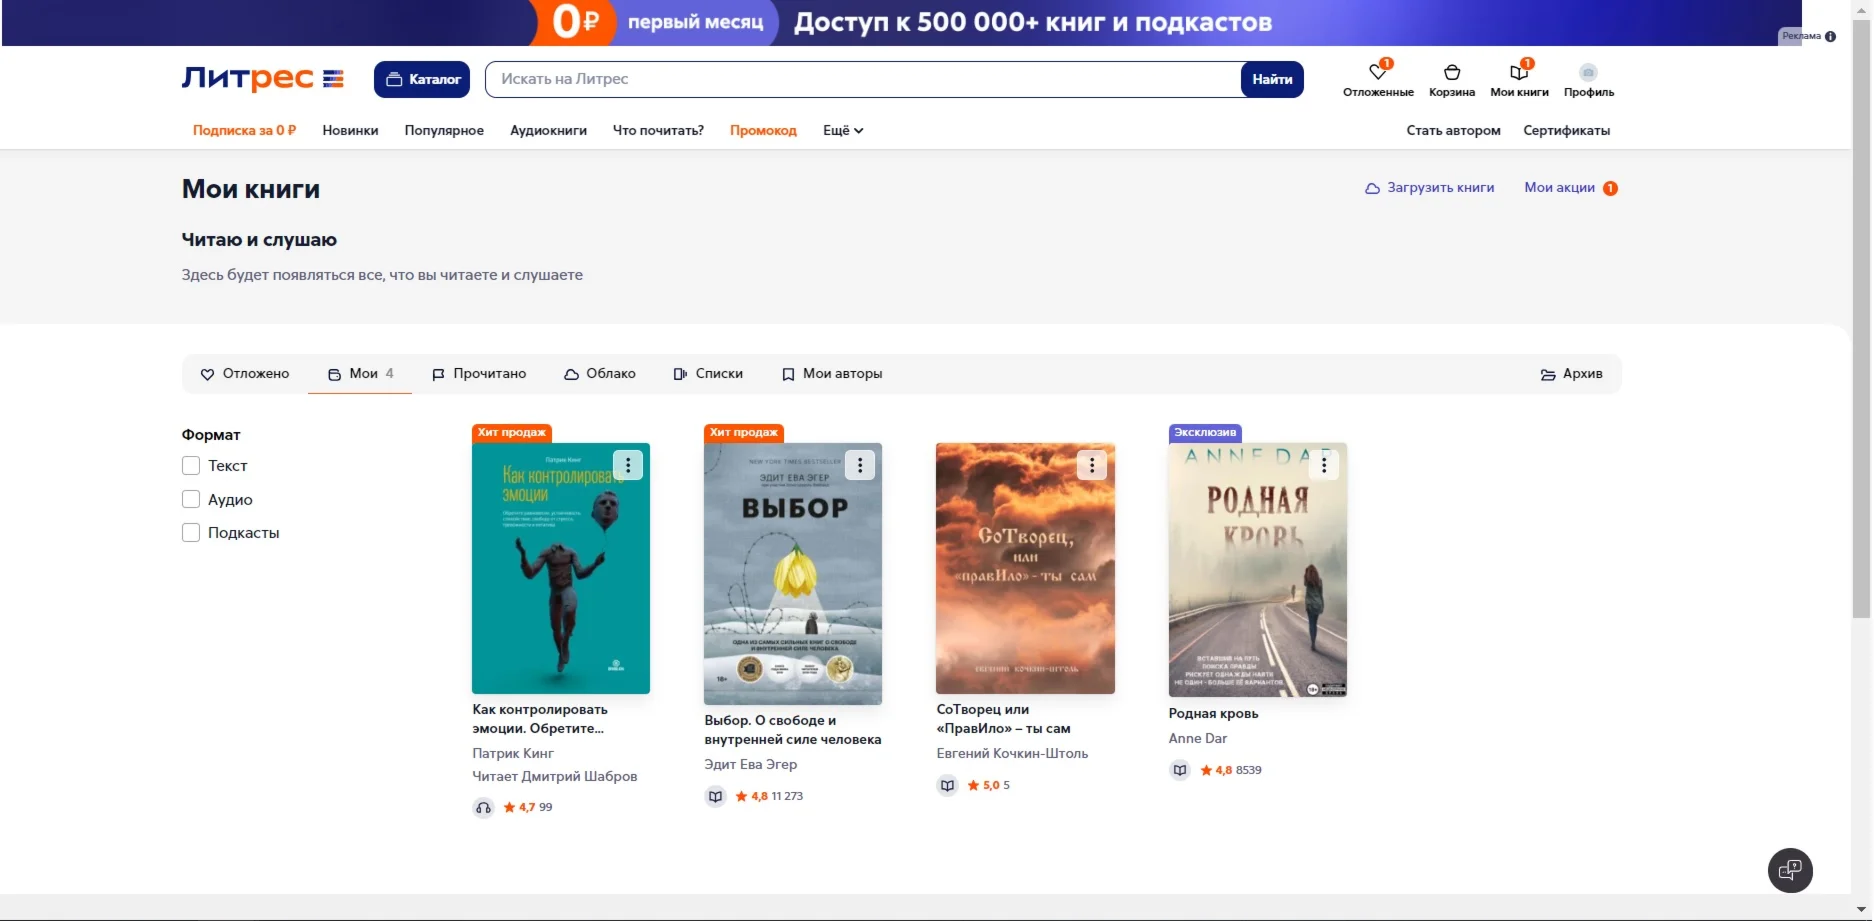This screenshot has height=921, width=1874.
Task: Open author Эдит Ева Эгер
Action: coord(751,764)
